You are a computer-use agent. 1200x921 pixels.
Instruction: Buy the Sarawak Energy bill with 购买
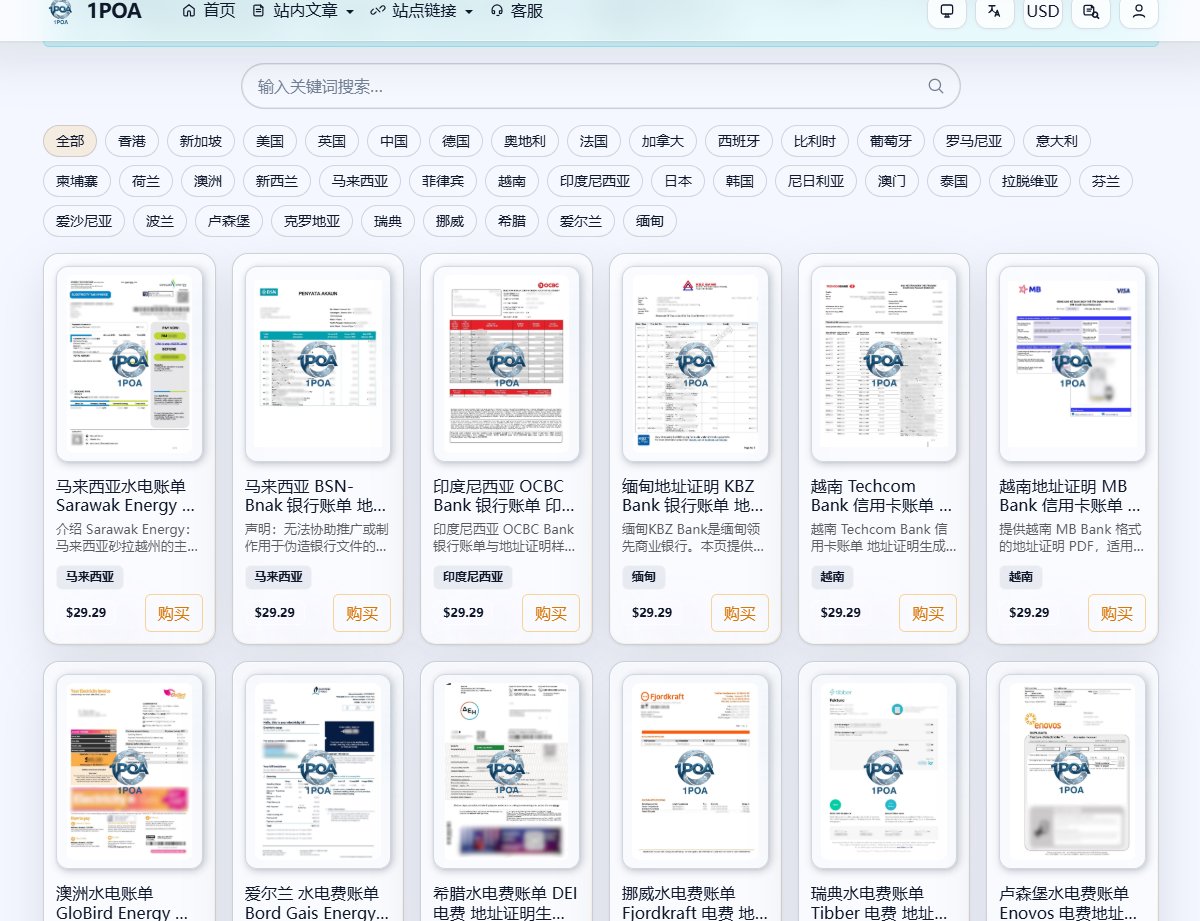click(174, 613)
